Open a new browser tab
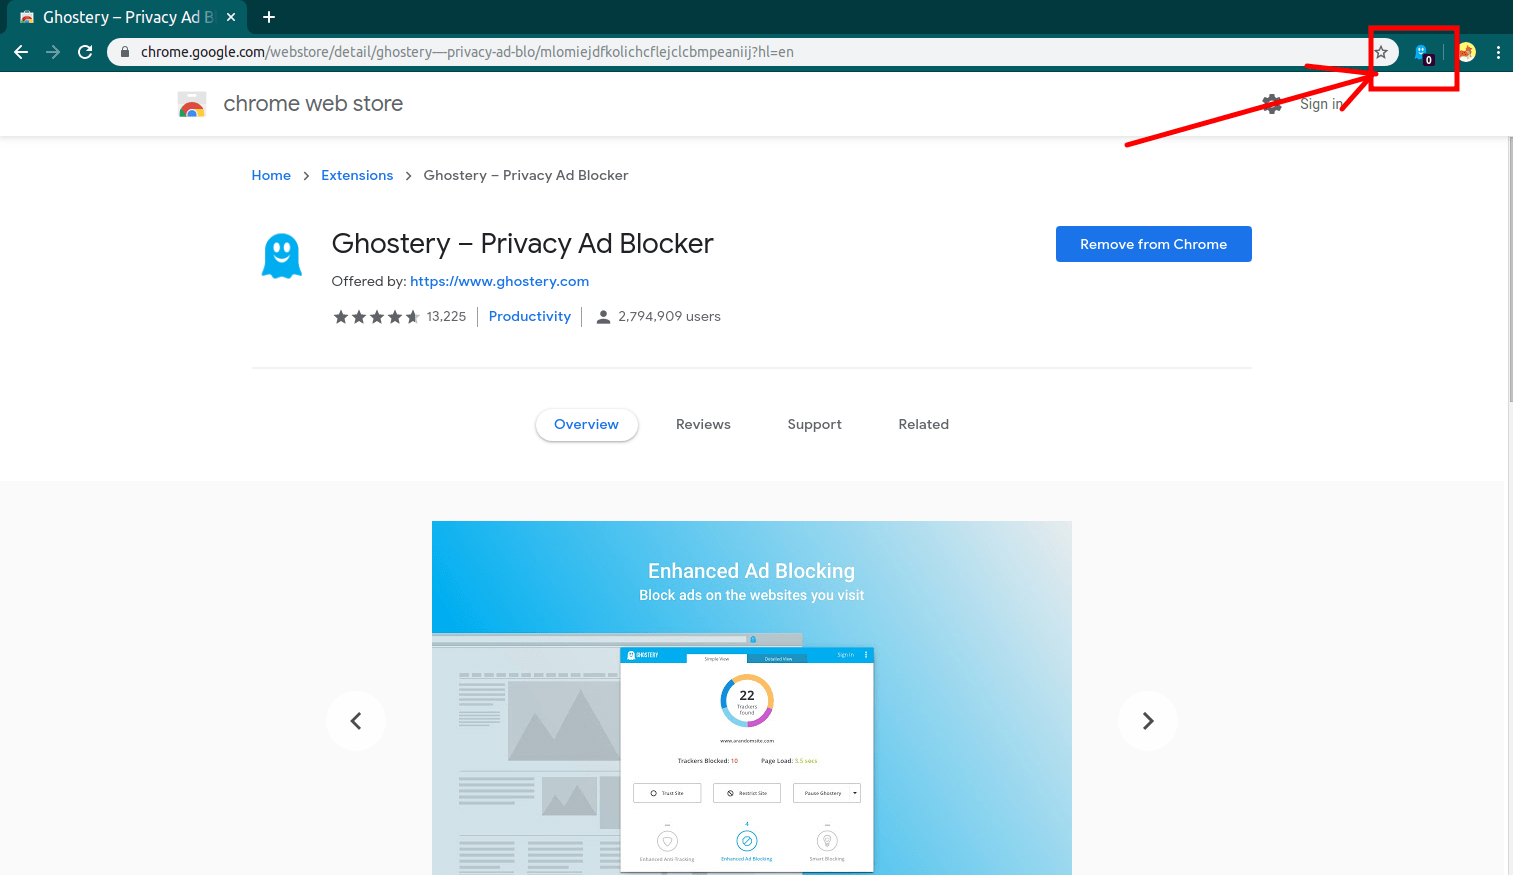The width and height of the screenshot is (1513, 875). click(269, 17)
